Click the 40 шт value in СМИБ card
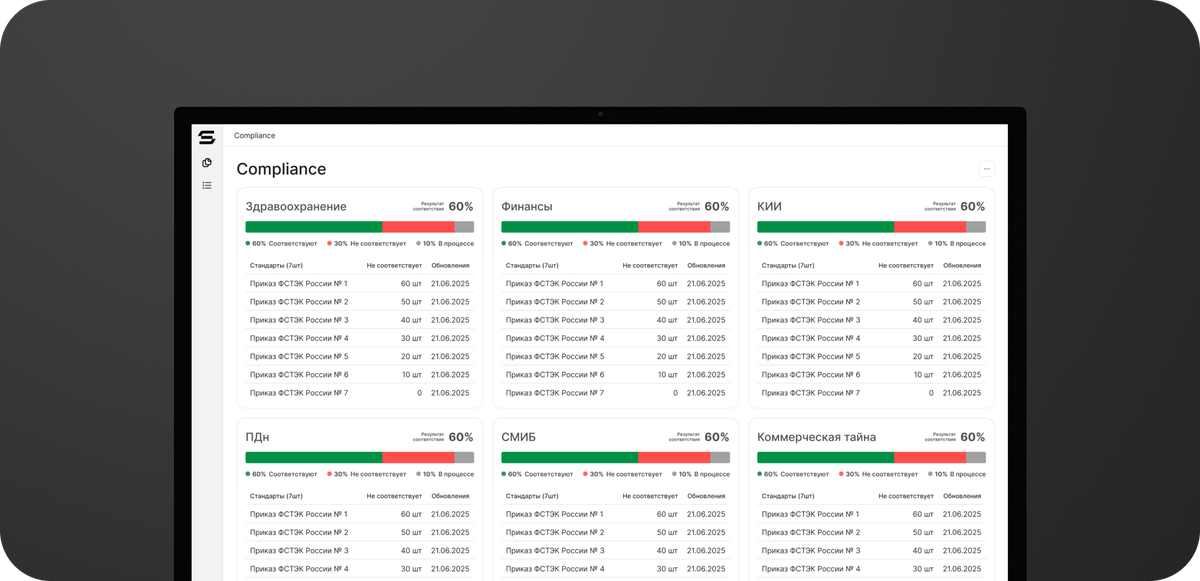The height and width of the screenshot is (581, 1200). (667, 550)
